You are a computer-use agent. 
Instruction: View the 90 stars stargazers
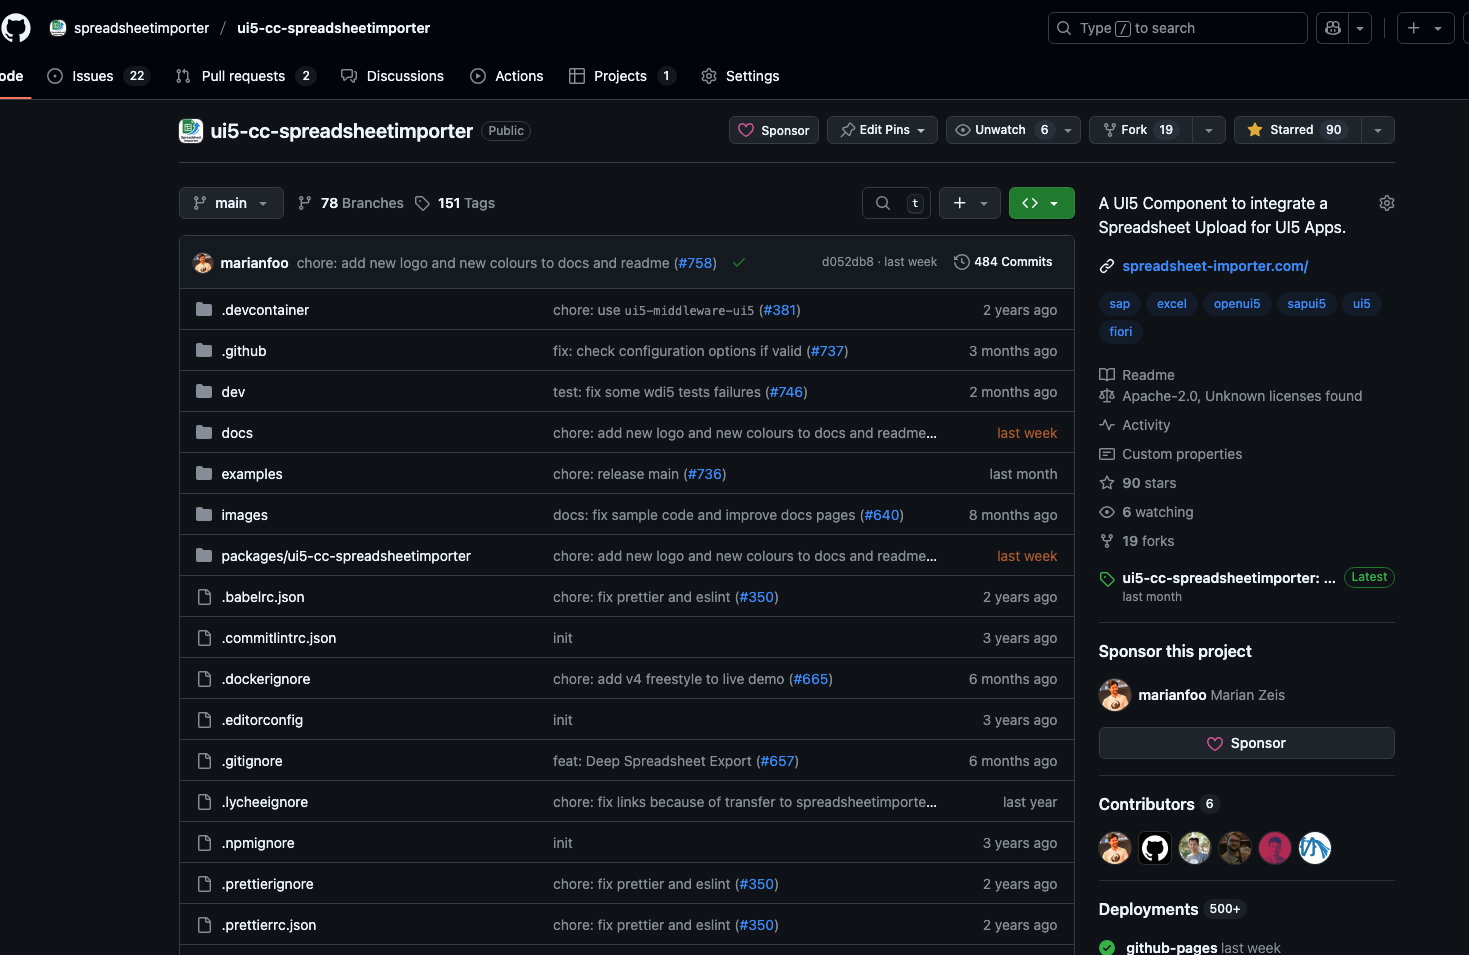(x=1138, y=483)
